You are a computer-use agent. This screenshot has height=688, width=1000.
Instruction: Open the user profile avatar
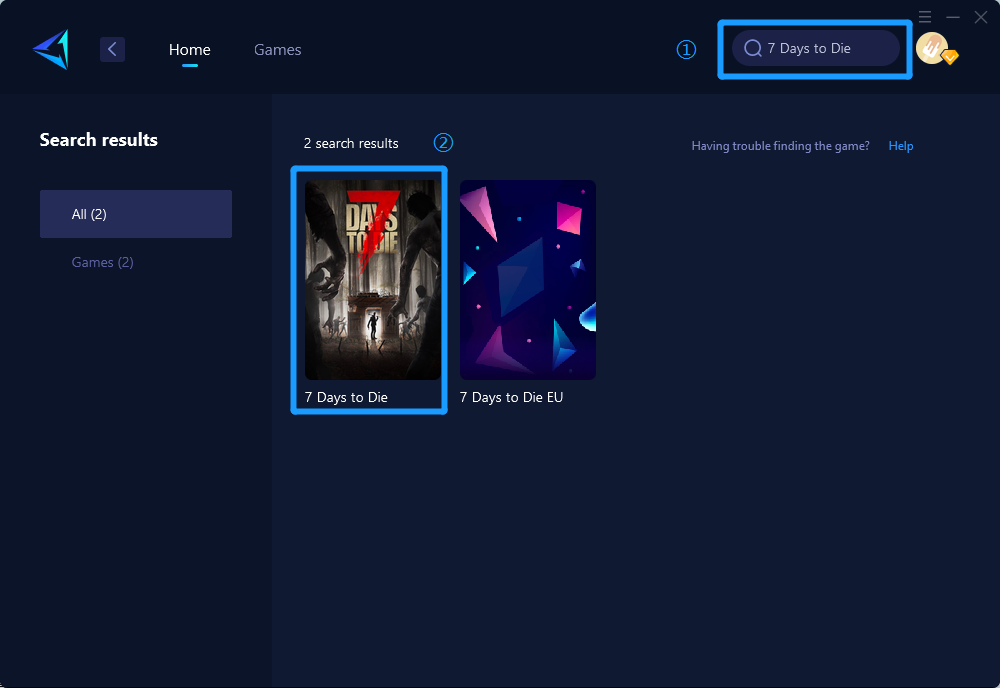(x=932, y=48)
